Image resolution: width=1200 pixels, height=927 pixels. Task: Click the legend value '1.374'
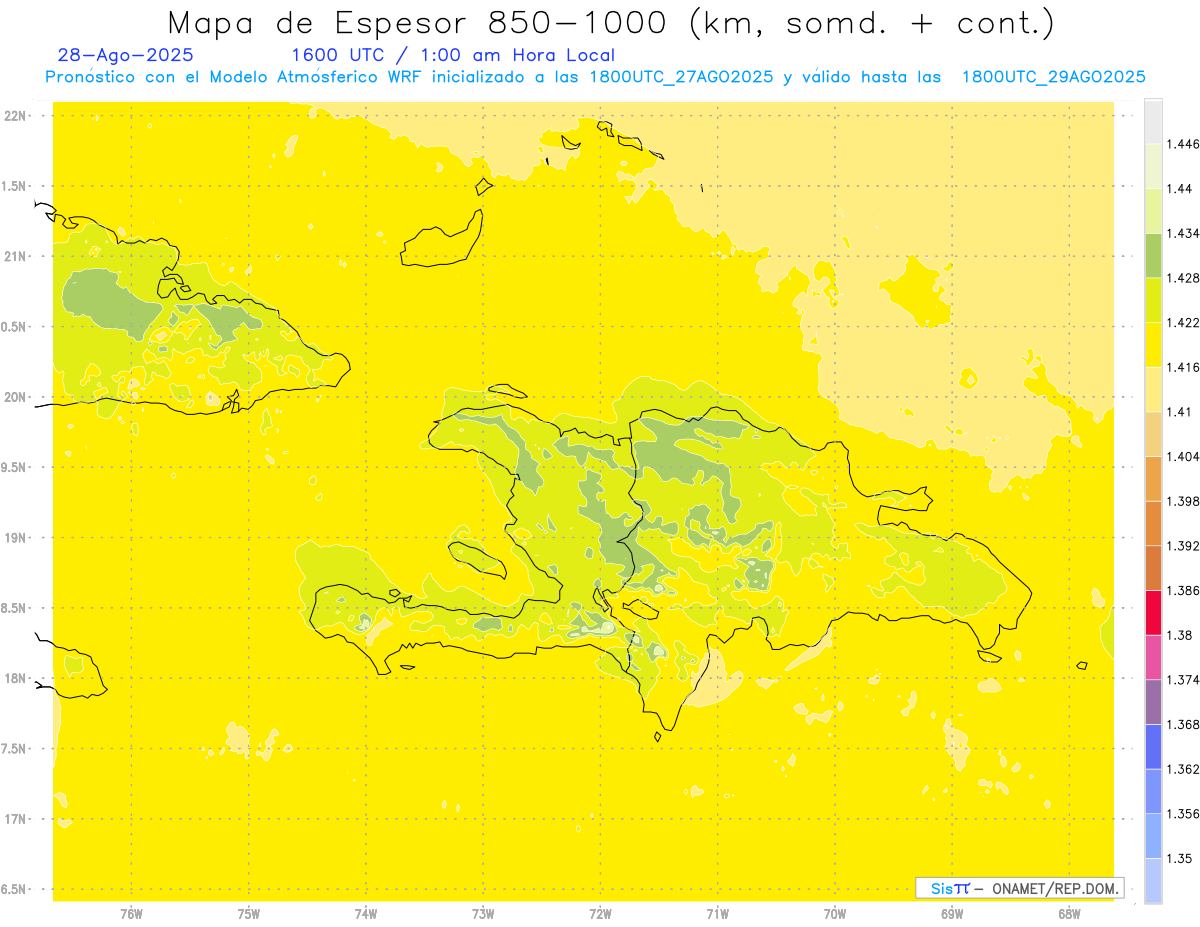tap(1184, 680)
